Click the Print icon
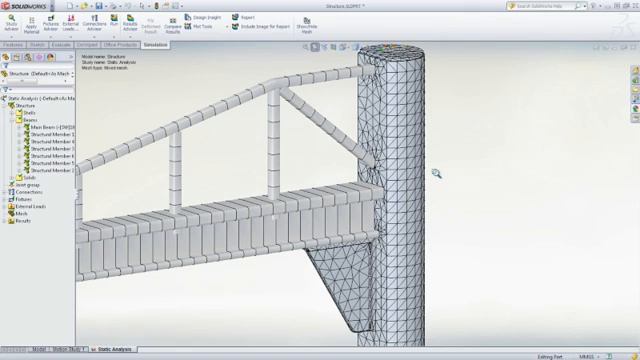The image size is (640, 360). [113, 6]
